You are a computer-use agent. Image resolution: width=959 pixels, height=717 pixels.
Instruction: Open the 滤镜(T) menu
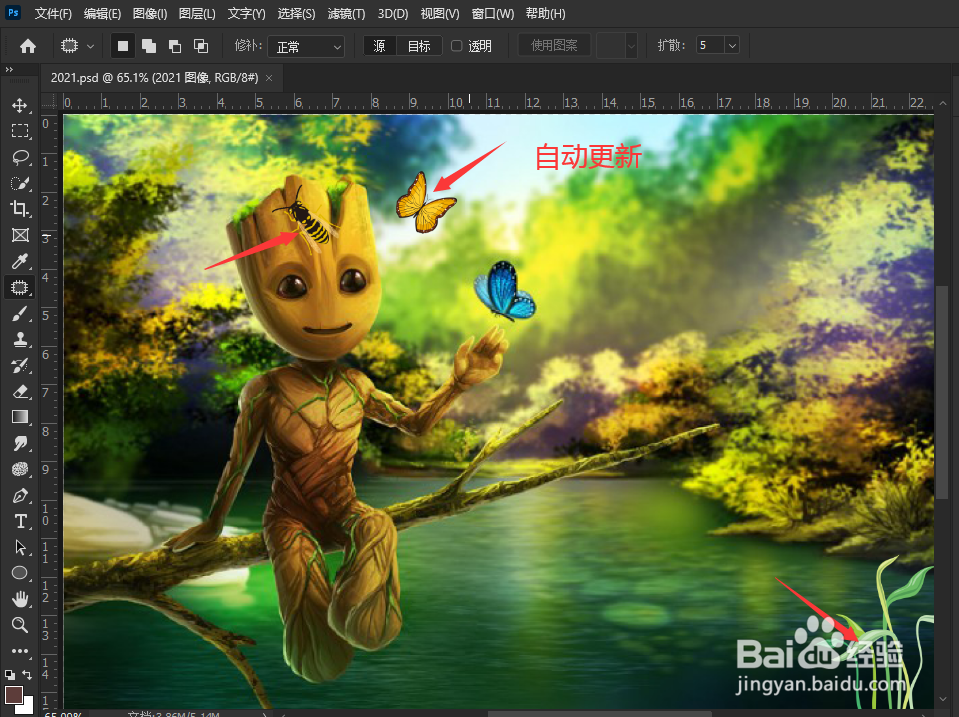[x=346, y=13]
